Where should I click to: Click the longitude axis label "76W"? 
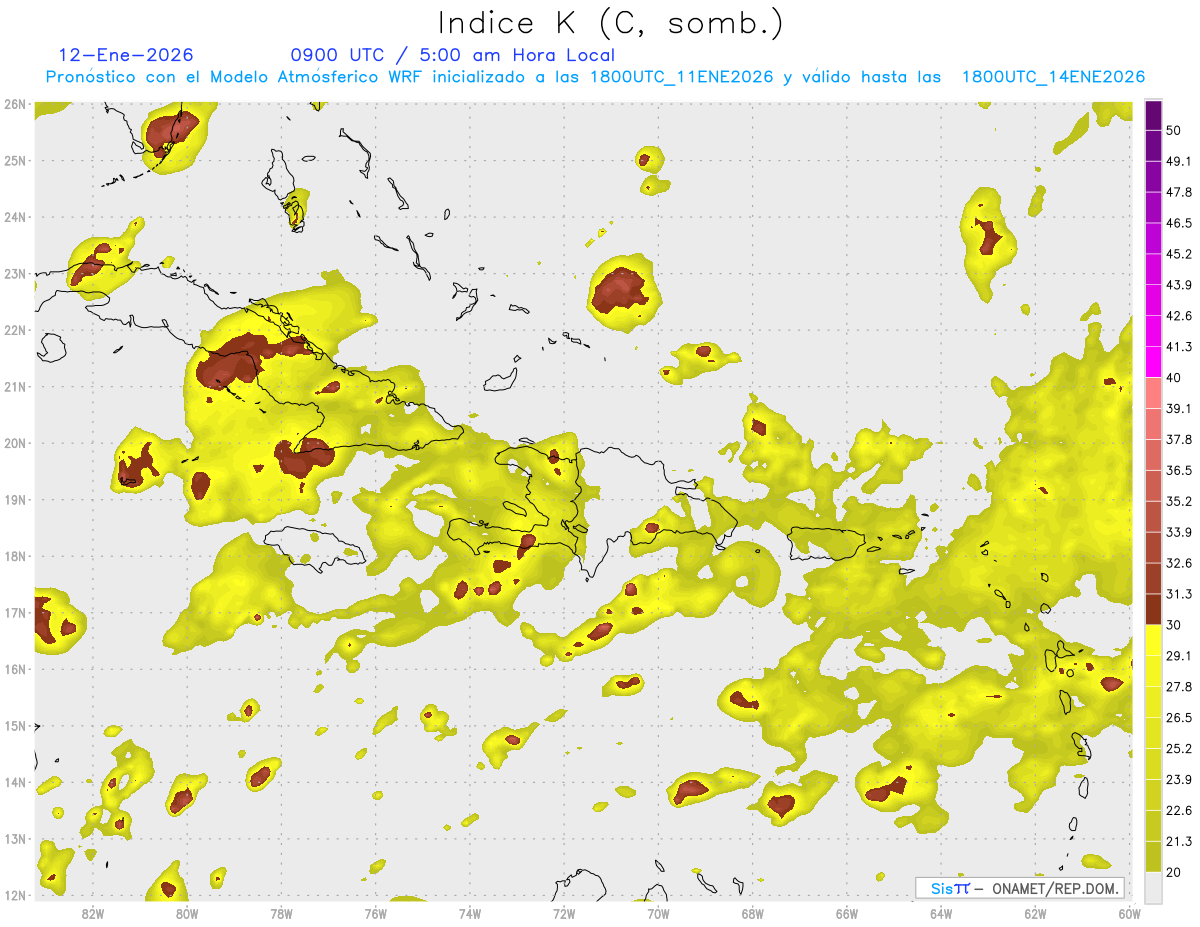pyautogui.click(x=375, y=913)
